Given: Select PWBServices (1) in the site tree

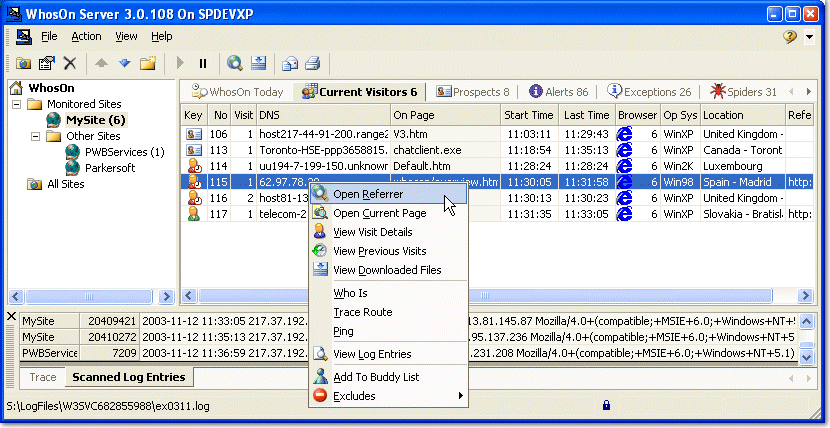Looking at the screenshot, I should [124, 152].
